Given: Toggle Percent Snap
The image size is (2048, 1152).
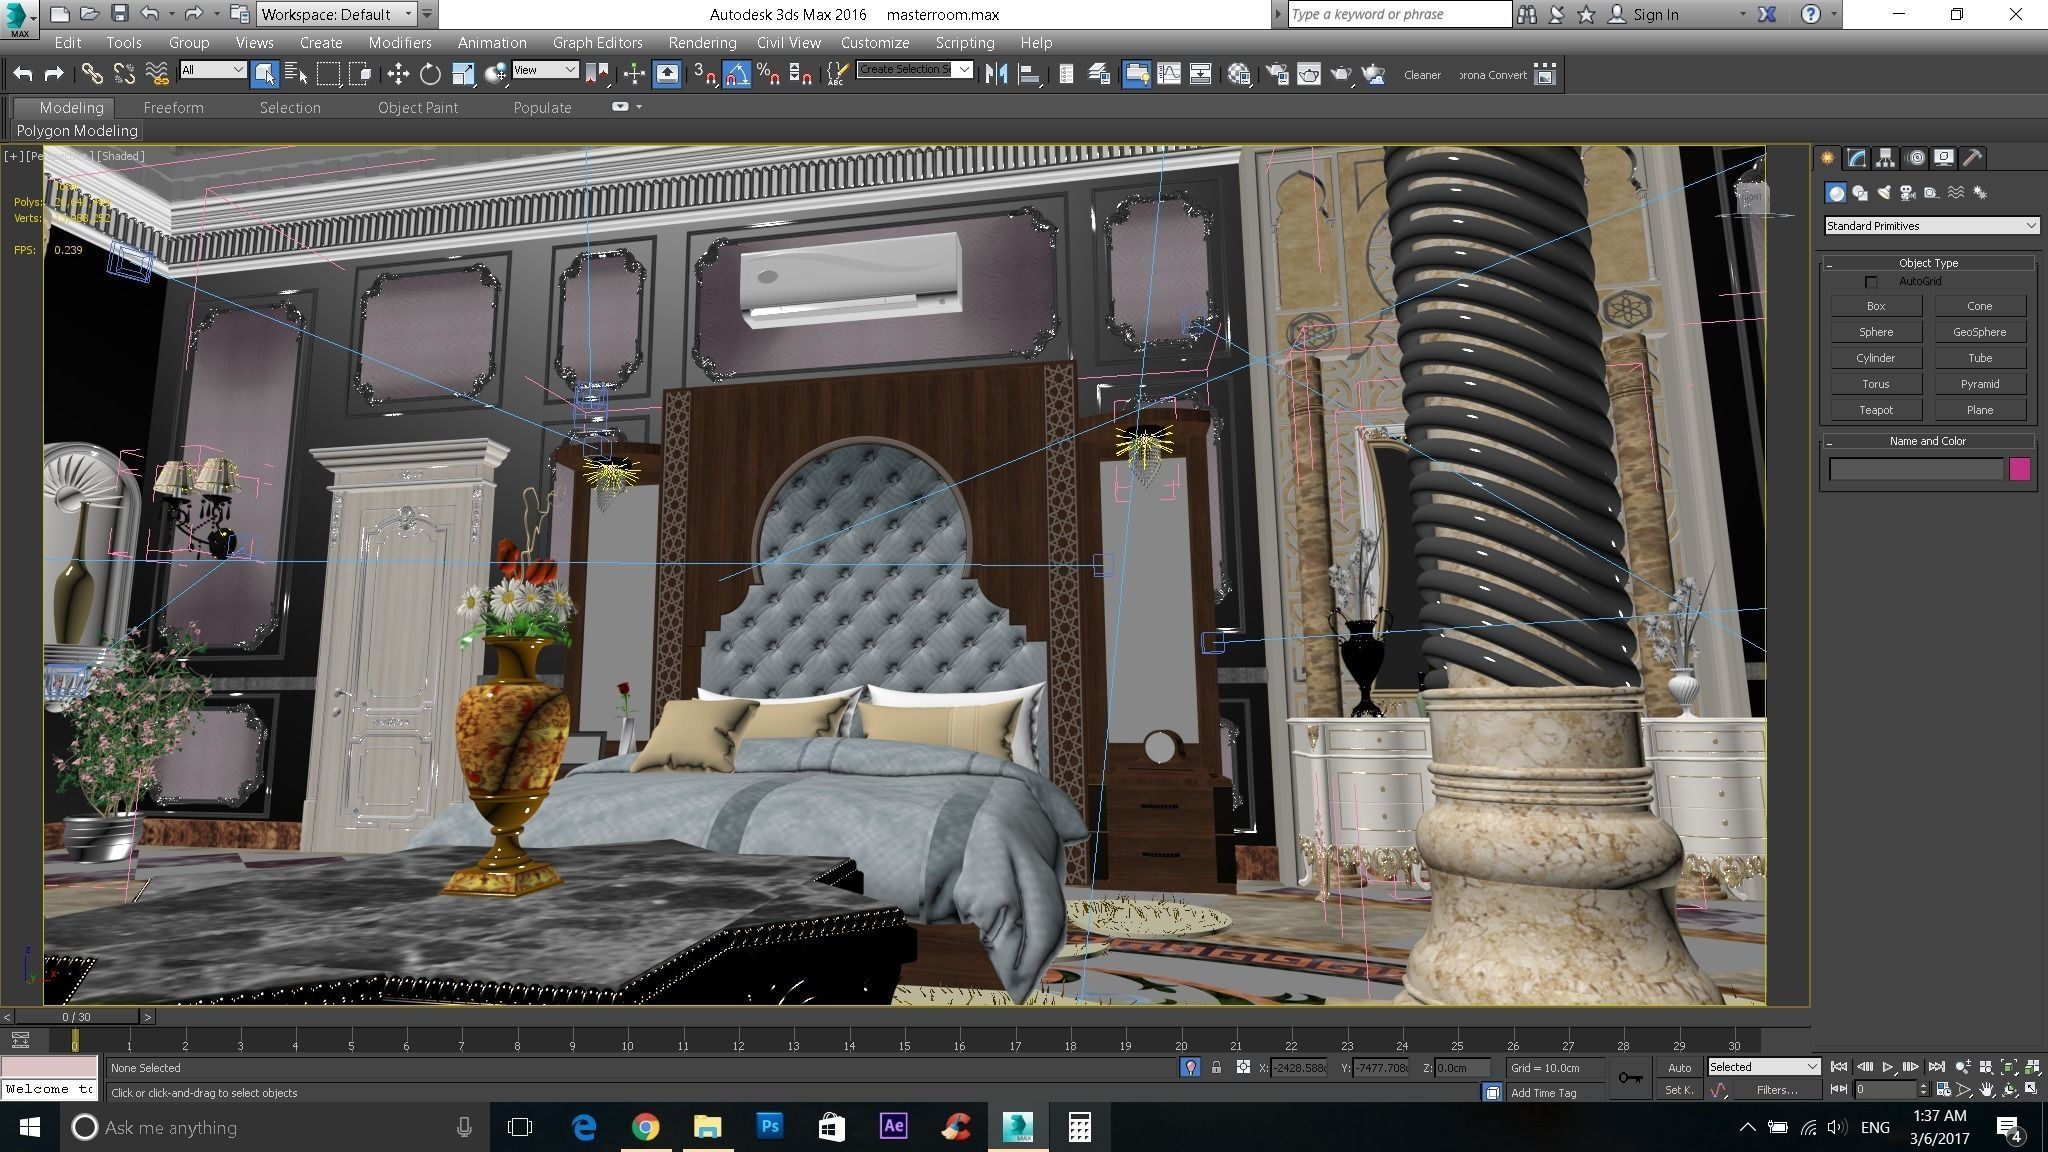Looking at the screenshot, I should (x=769, y=74).
